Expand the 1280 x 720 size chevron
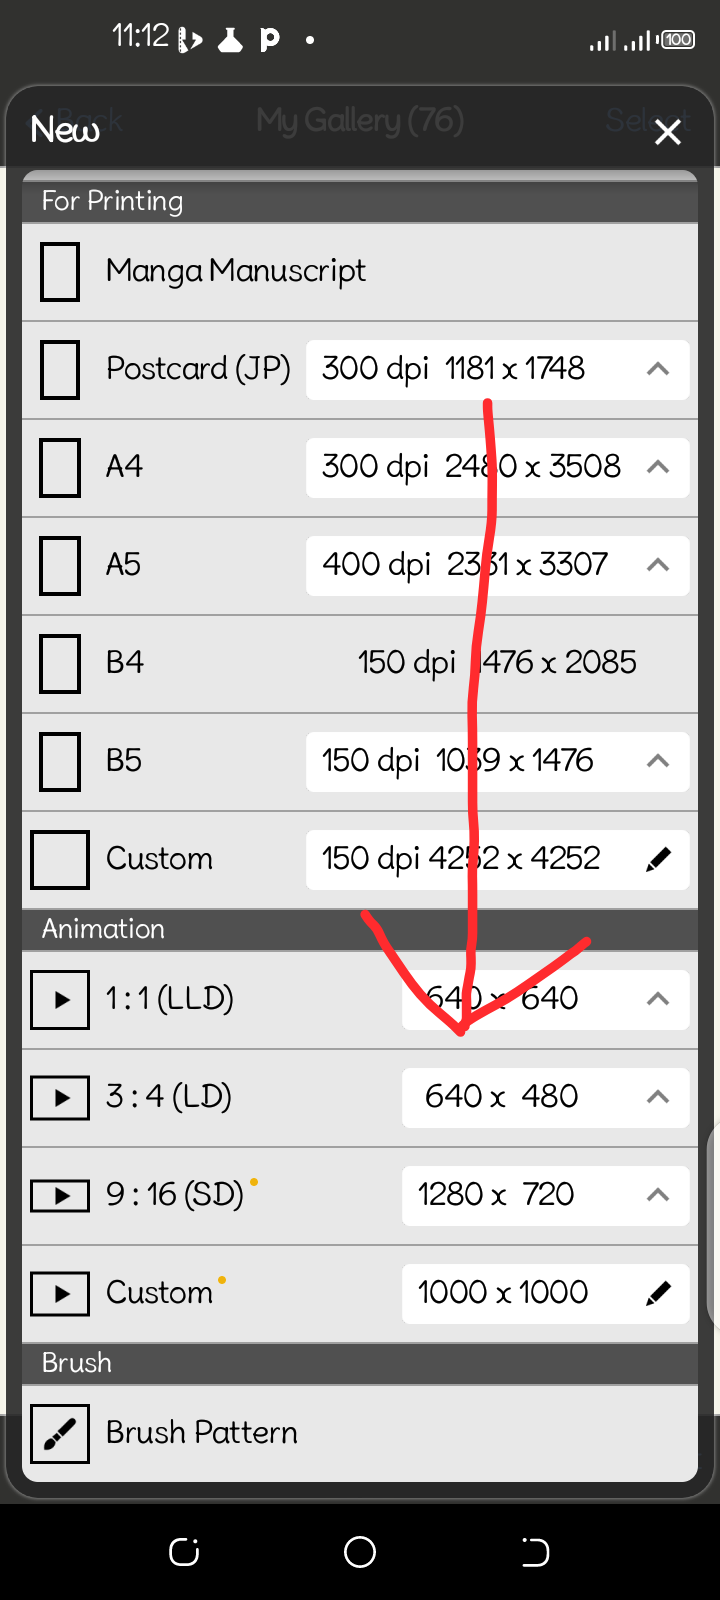 [657, 1195]
